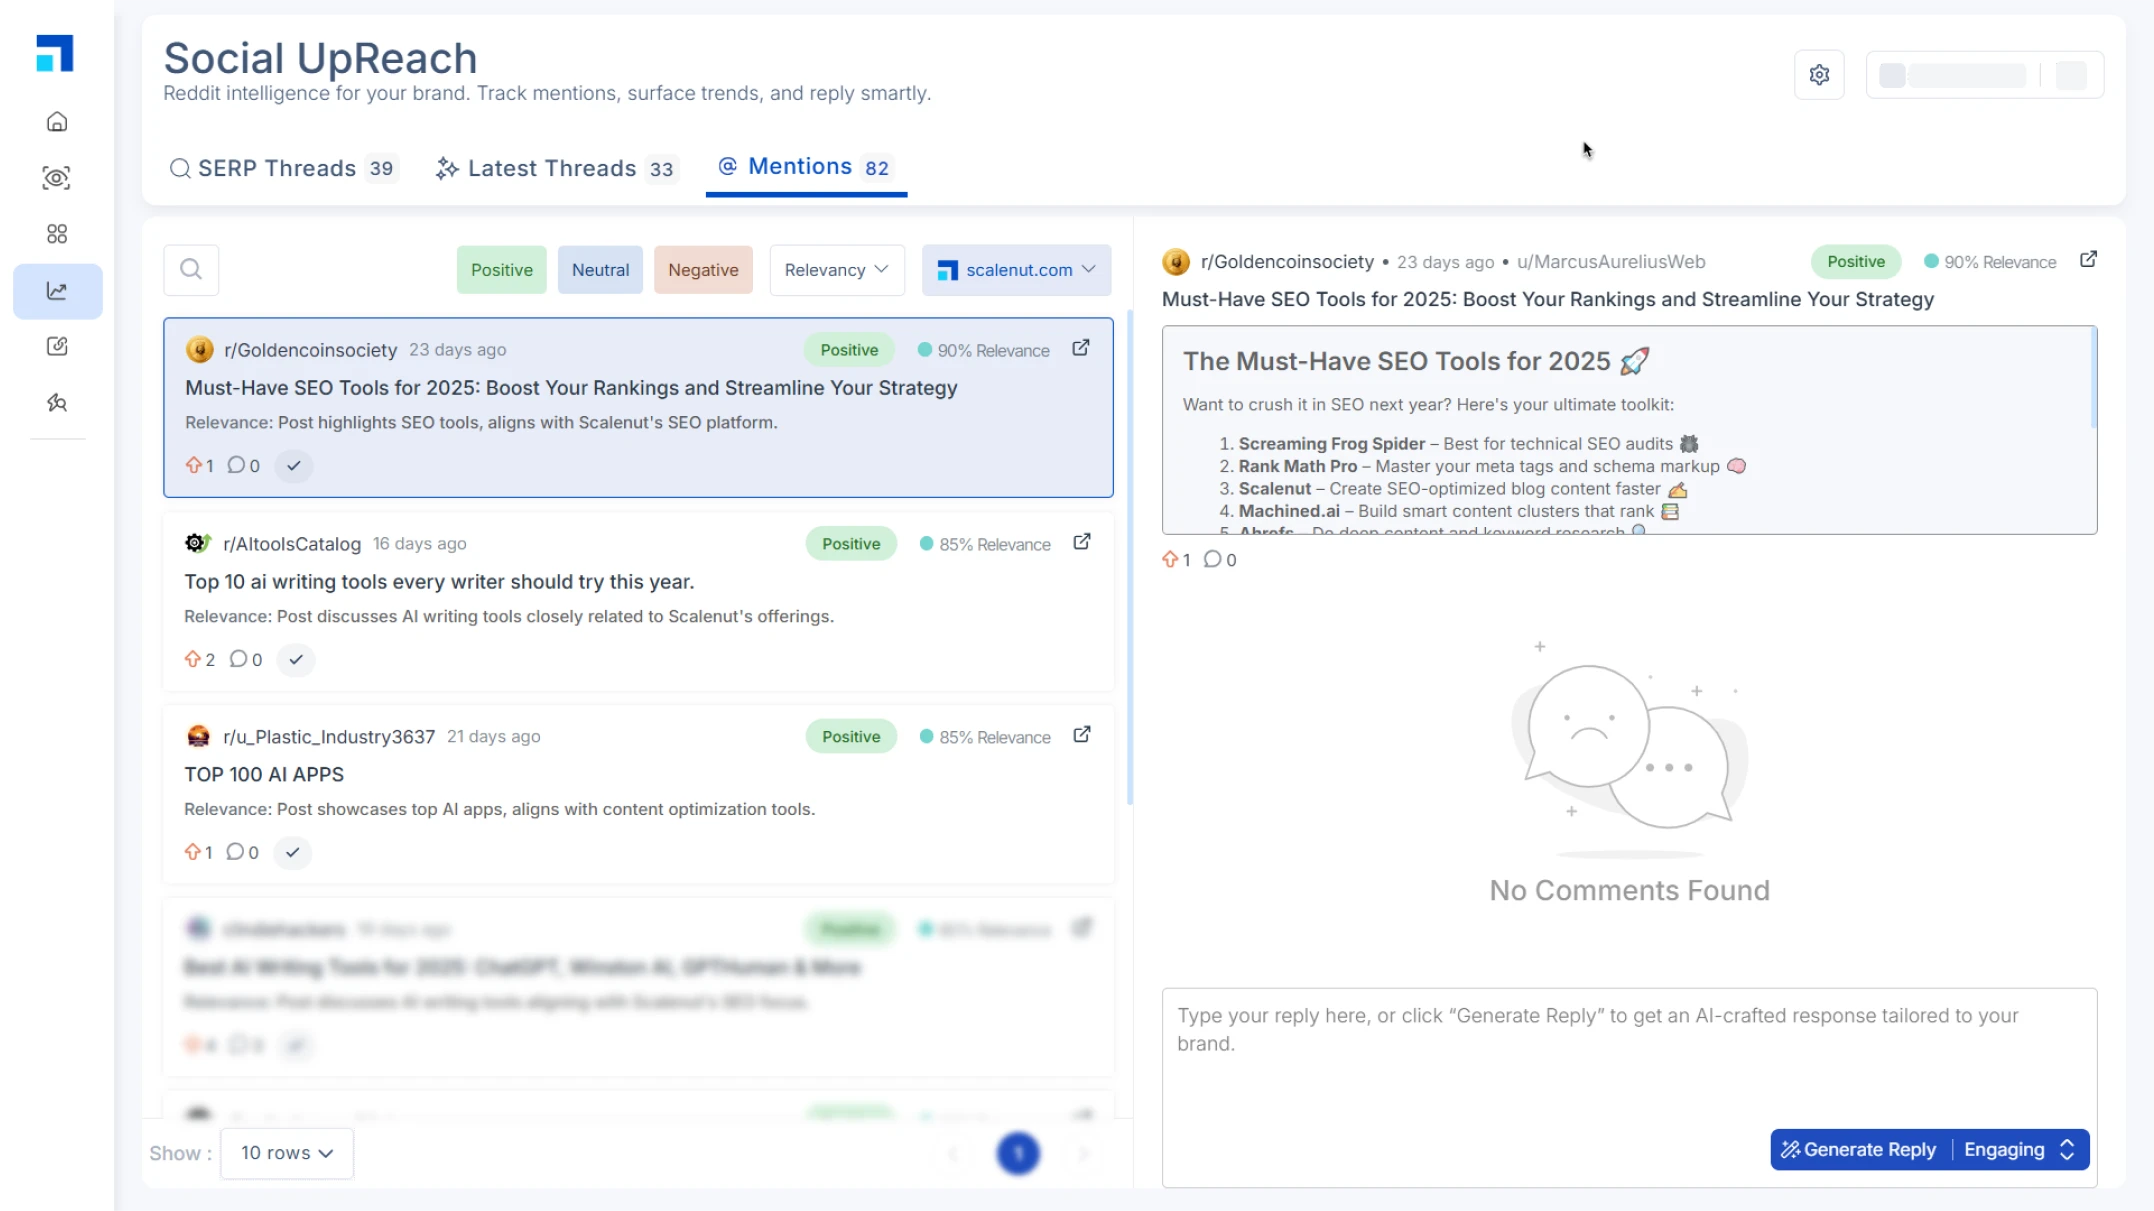
Task: Toggle the Neutral sentiment filter
Action: click(600, 270)
